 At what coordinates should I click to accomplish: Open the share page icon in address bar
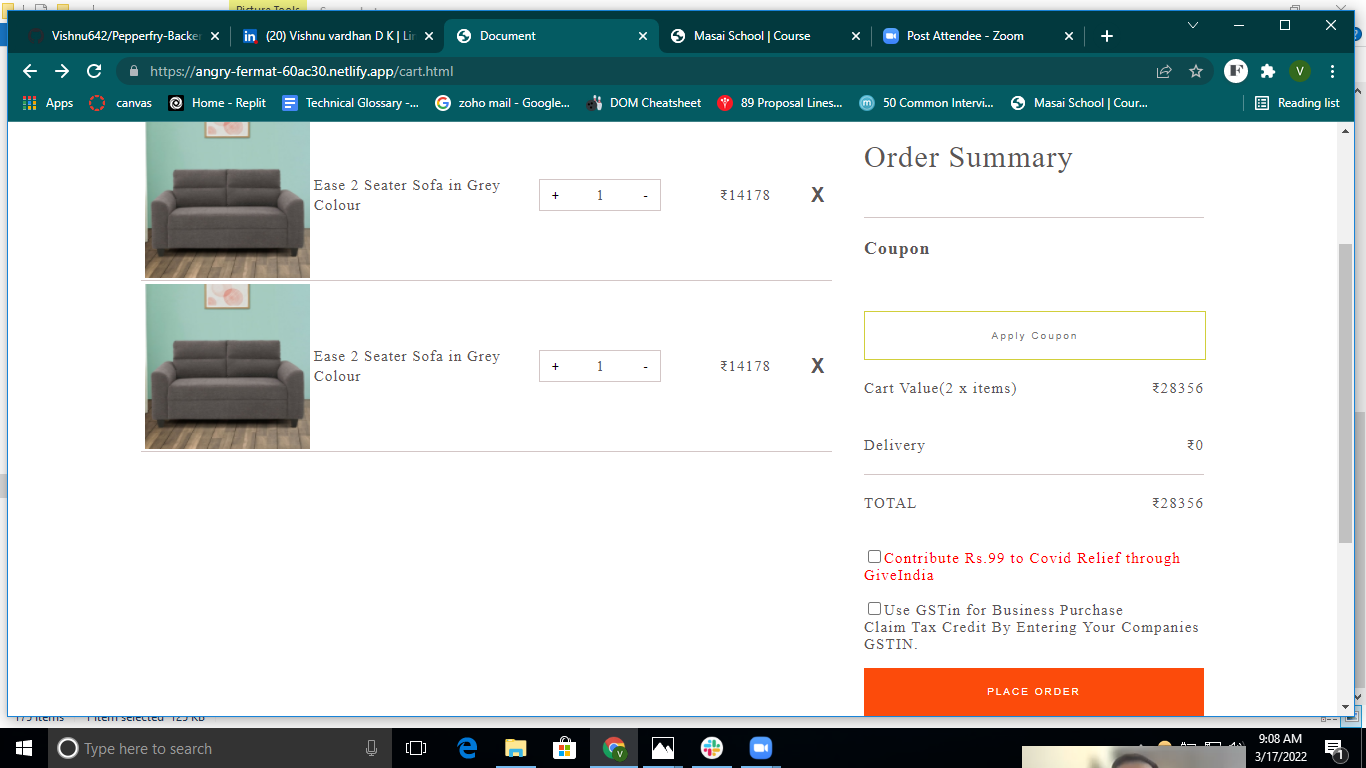pos(1164,71)
